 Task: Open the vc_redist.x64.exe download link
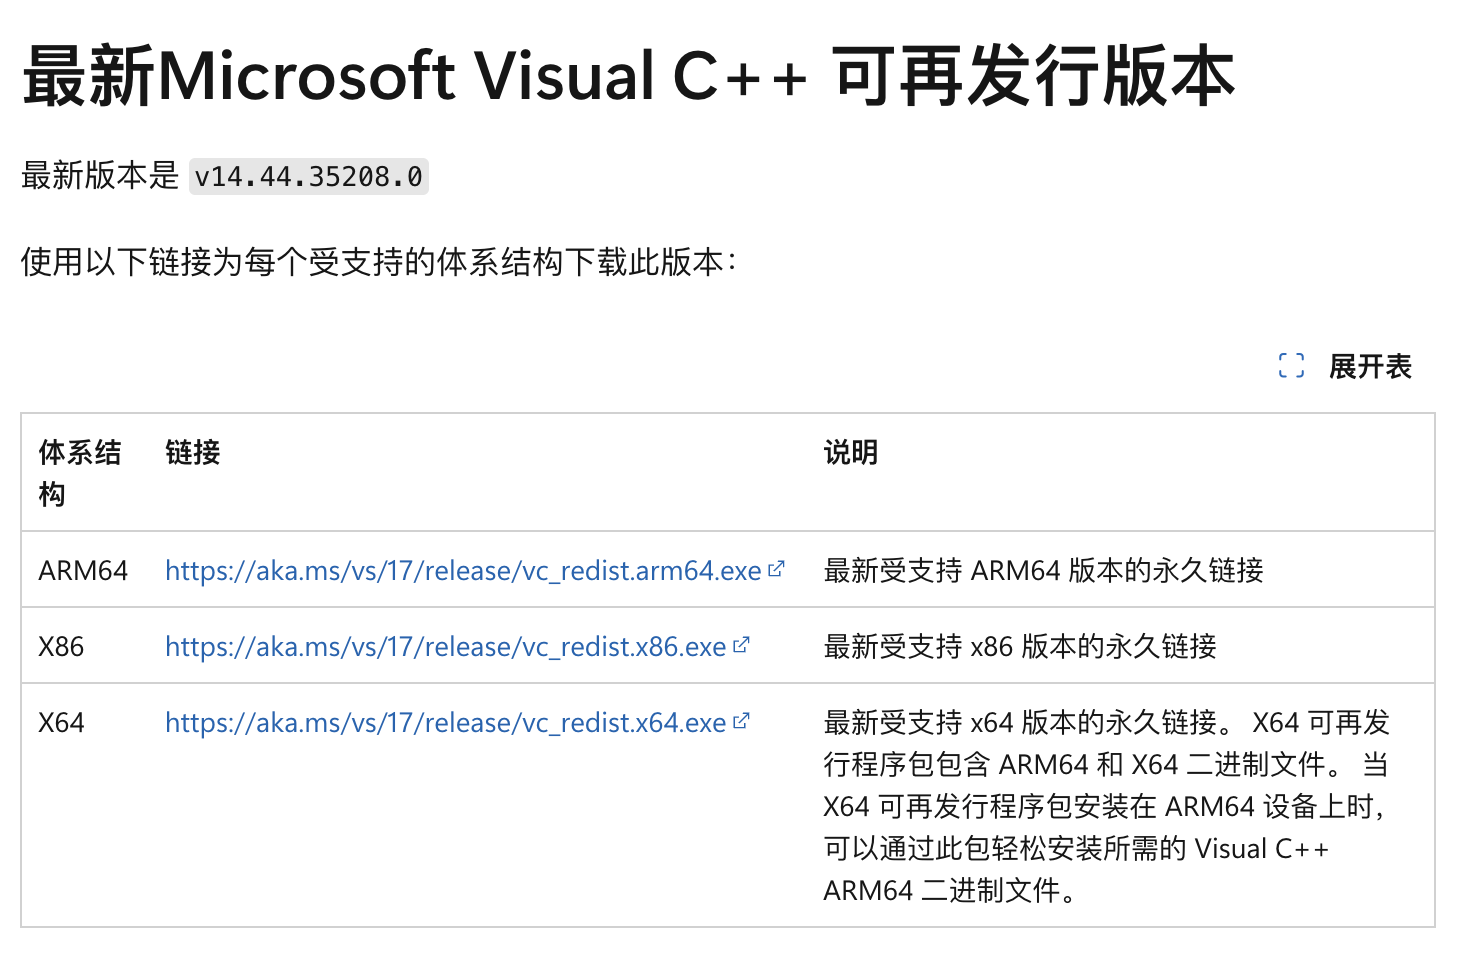click(445, 723)
